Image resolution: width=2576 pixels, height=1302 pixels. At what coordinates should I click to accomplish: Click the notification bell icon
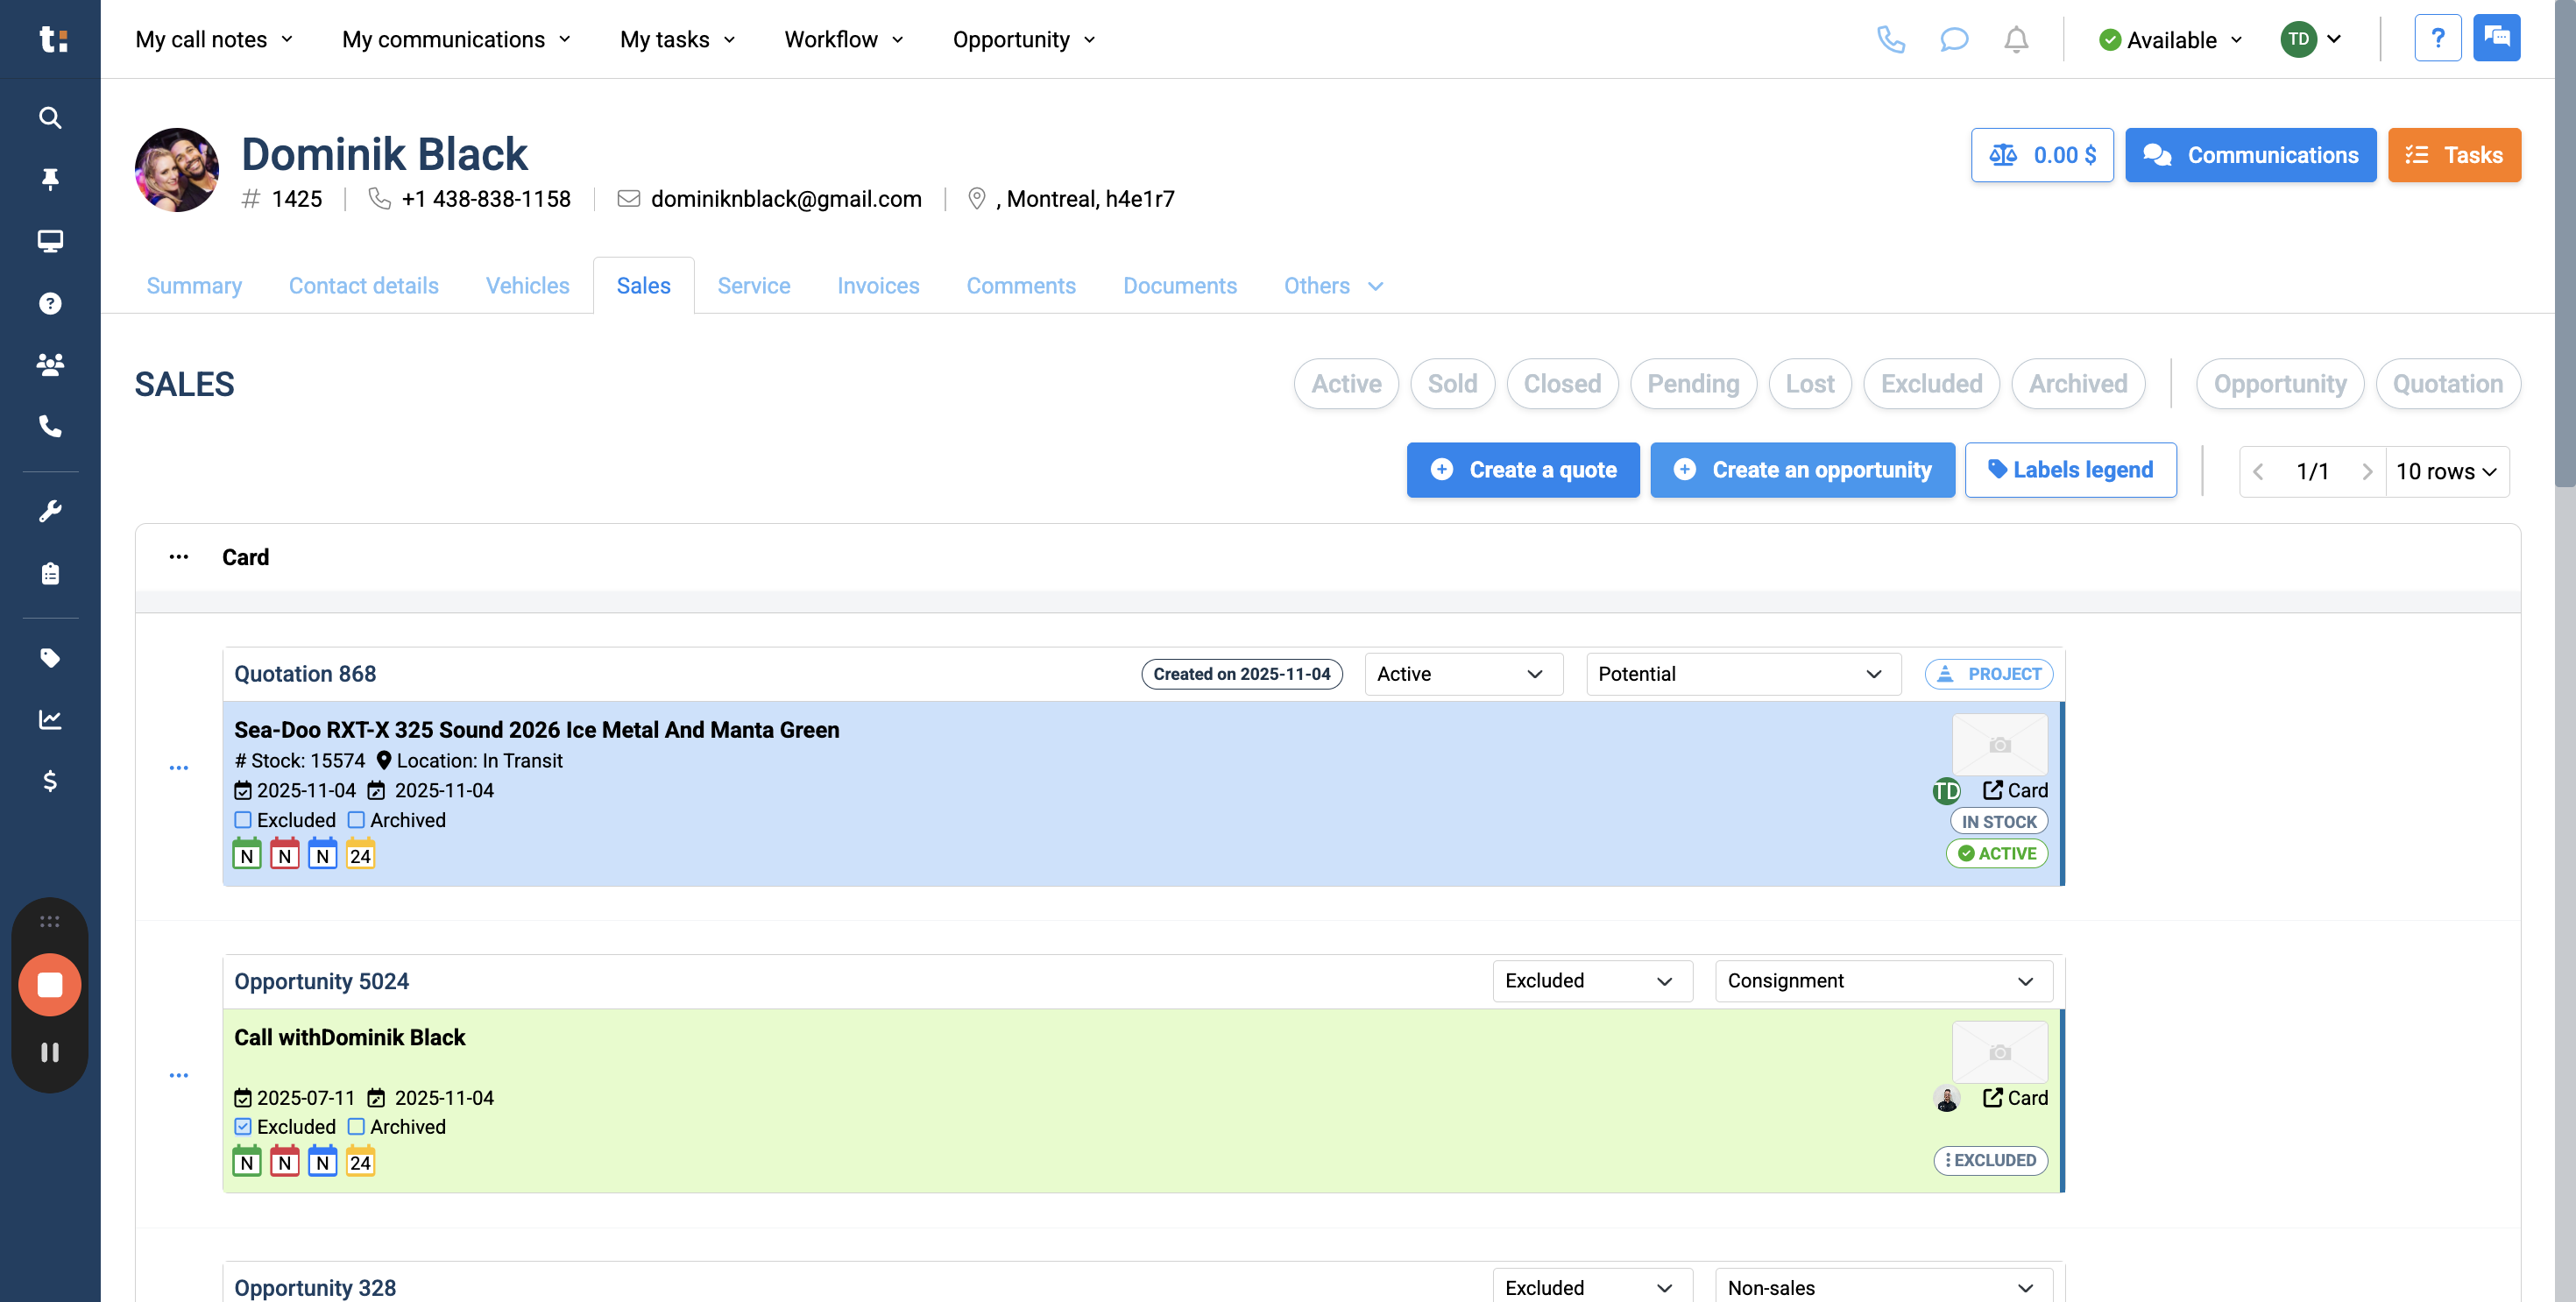pos(2016,40)
